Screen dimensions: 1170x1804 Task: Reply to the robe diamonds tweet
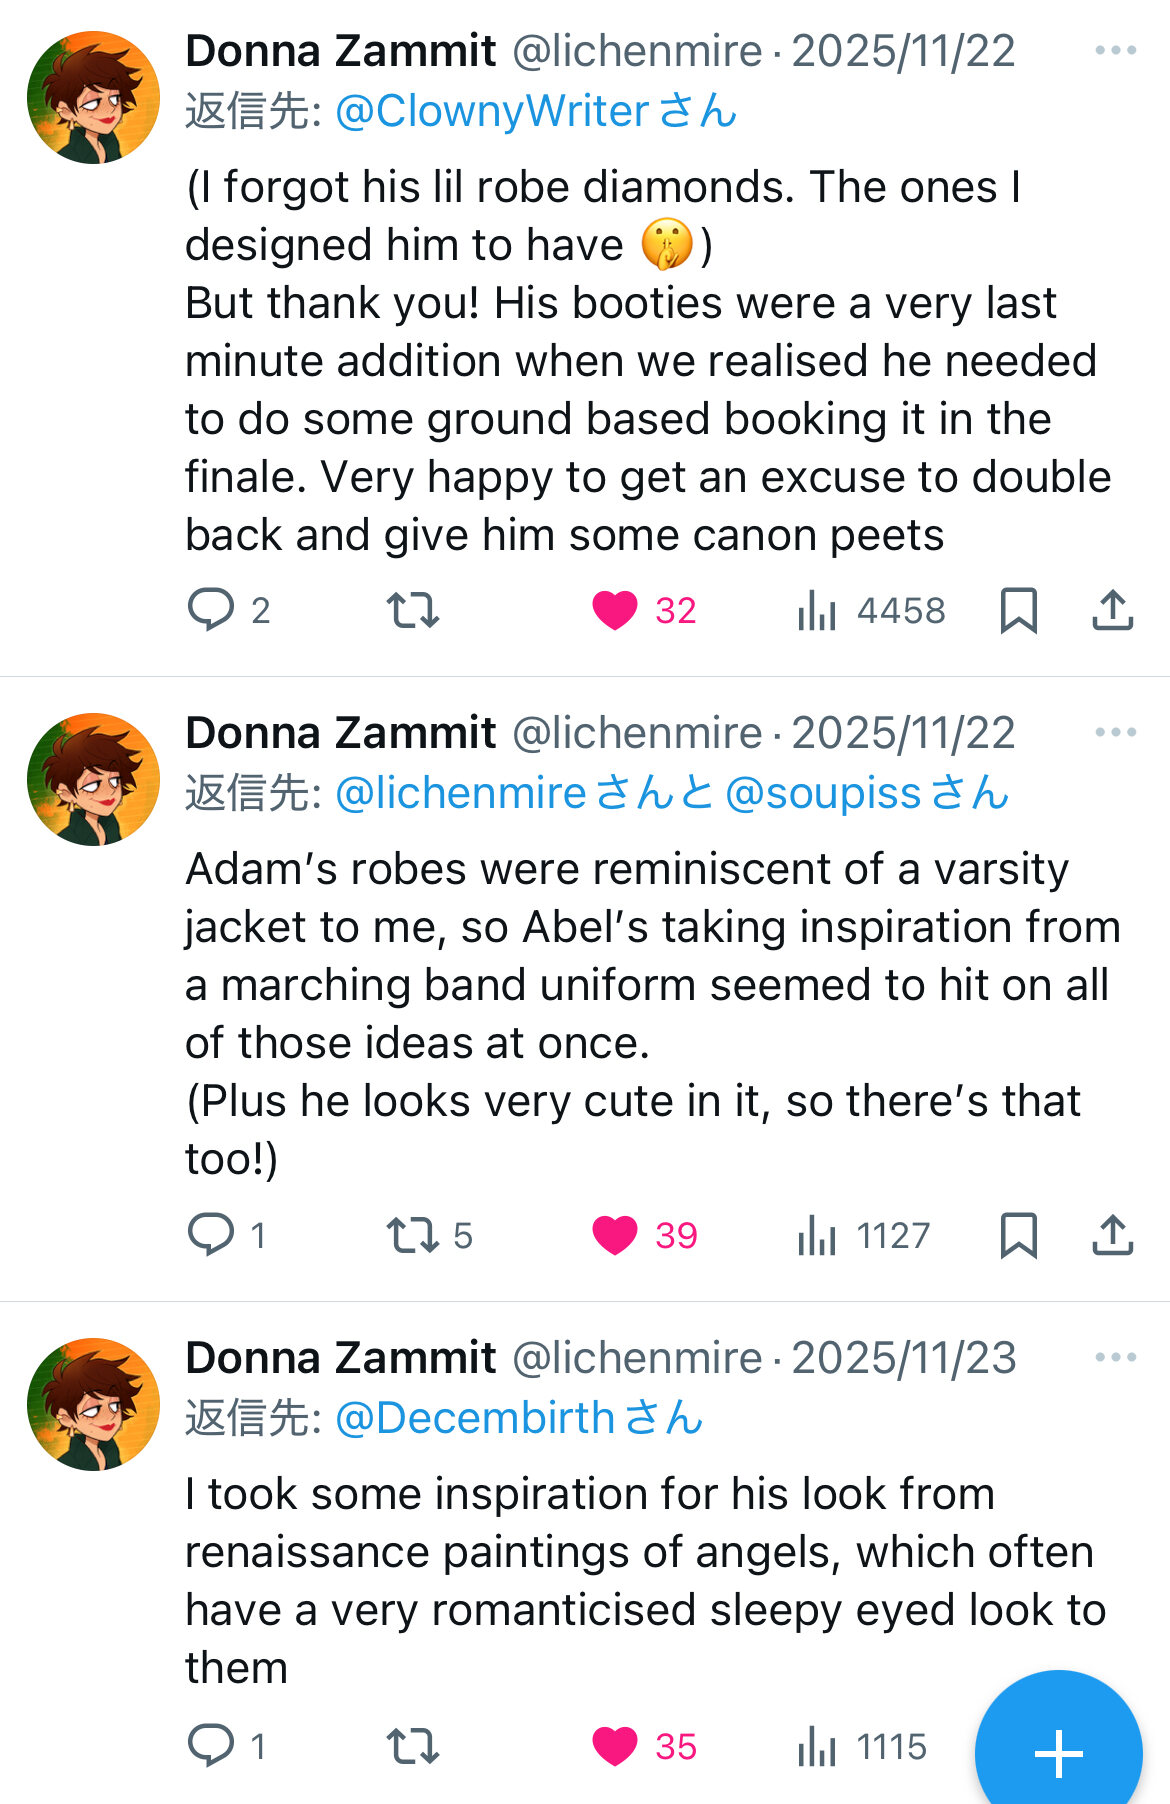[x=211, y=609]
